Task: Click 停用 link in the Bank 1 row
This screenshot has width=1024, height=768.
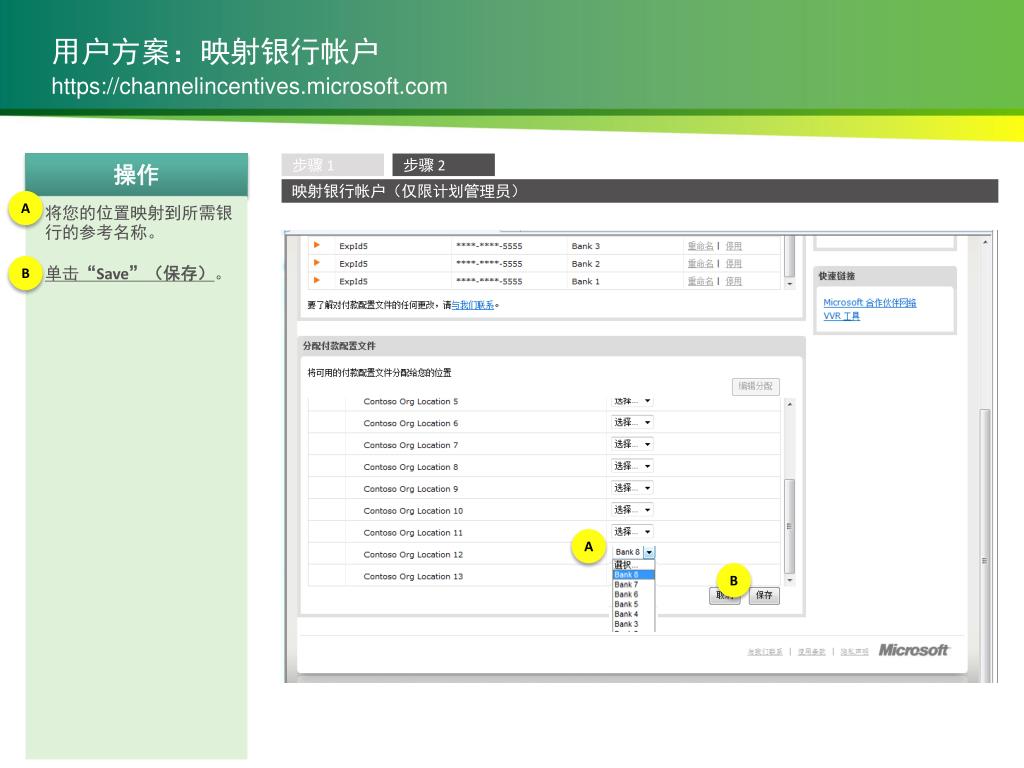Action: (x=733, y=281)
